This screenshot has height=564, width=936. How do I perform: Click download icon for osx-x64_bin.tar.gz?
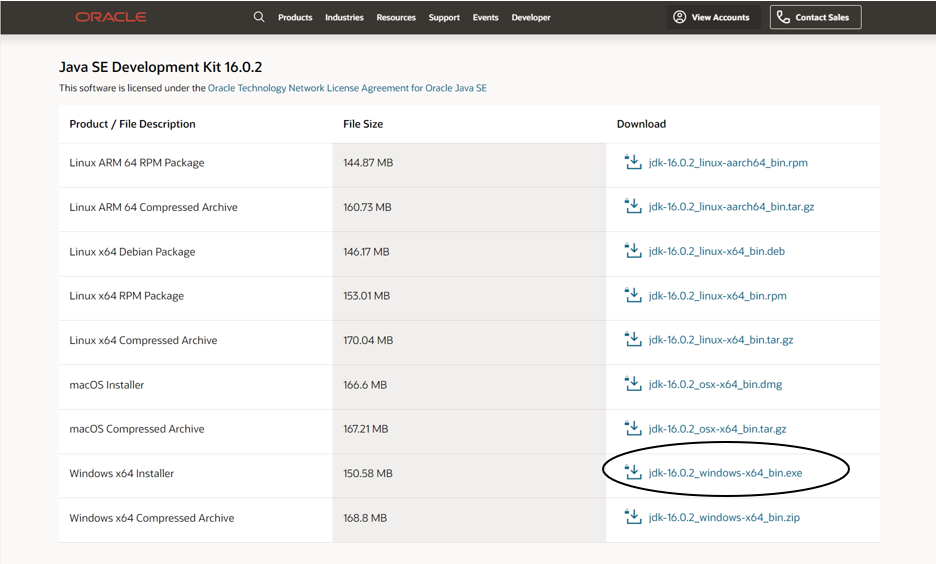point(633,428)
